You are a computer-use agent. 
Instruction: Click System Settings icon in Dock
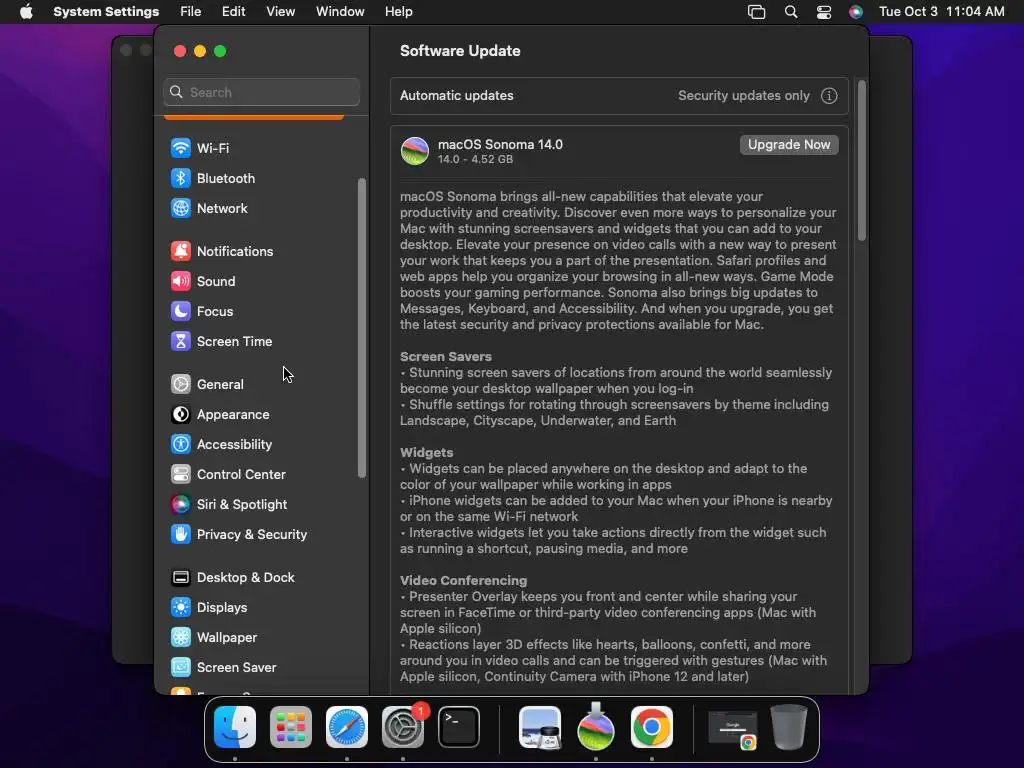403,727
